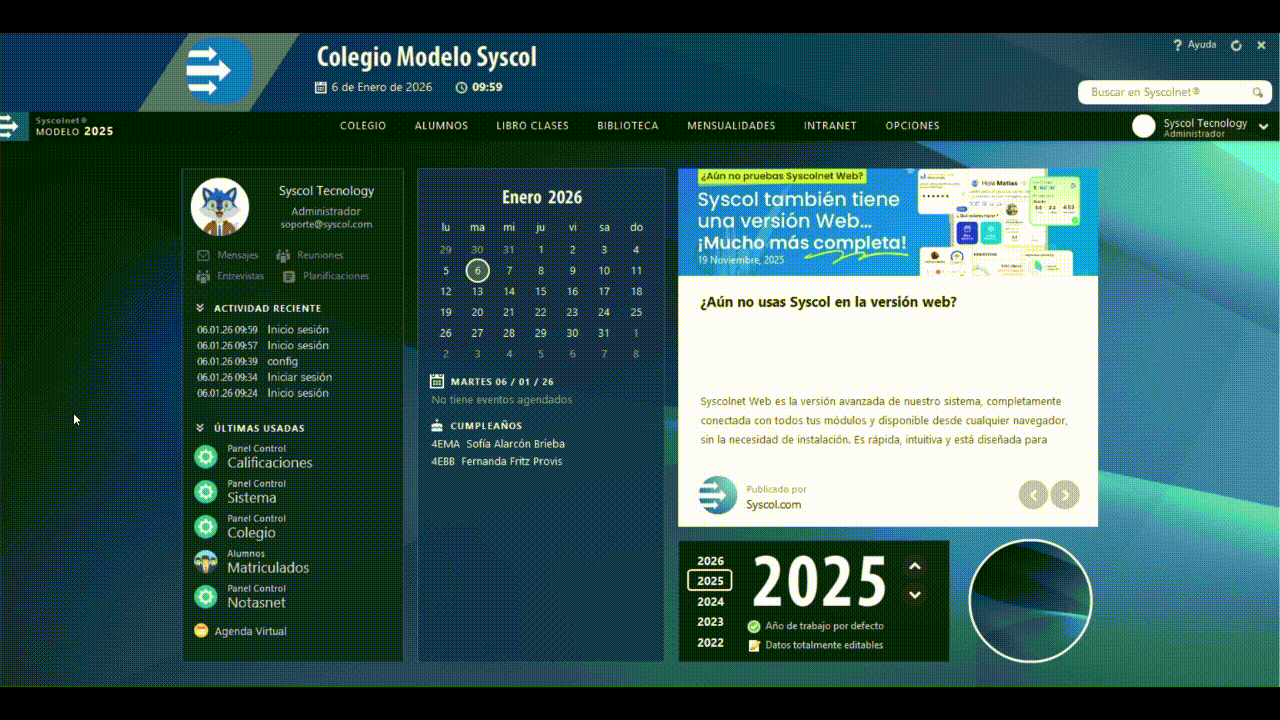Click the birthday cake icon by Cumpleaños
The height and width of the screenshot is (720, 1280).
point(437,425)
